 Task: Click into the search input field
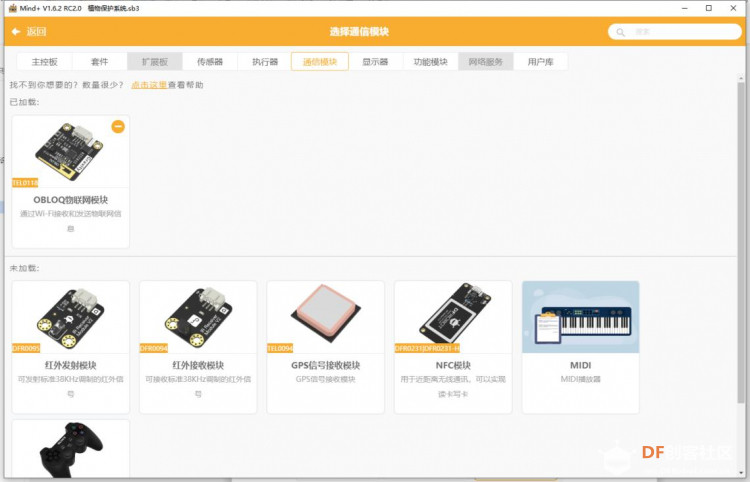tap(674, 32)
